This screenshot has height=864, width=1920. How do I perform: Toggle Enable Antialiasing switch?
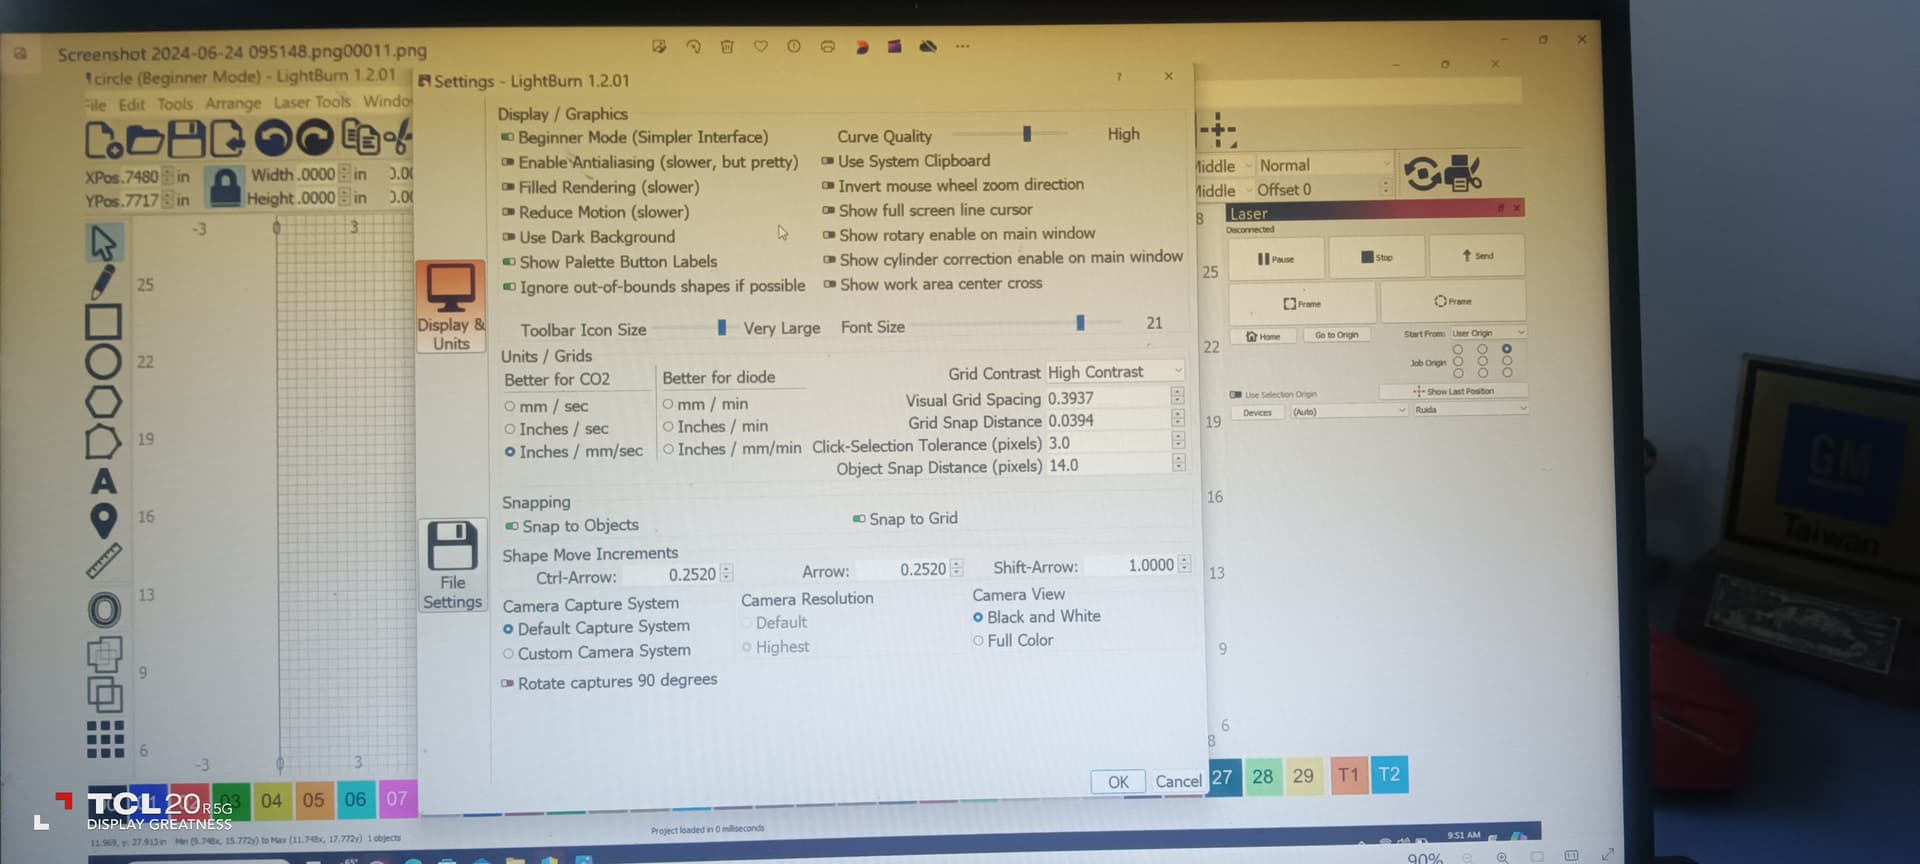point(508,162)
